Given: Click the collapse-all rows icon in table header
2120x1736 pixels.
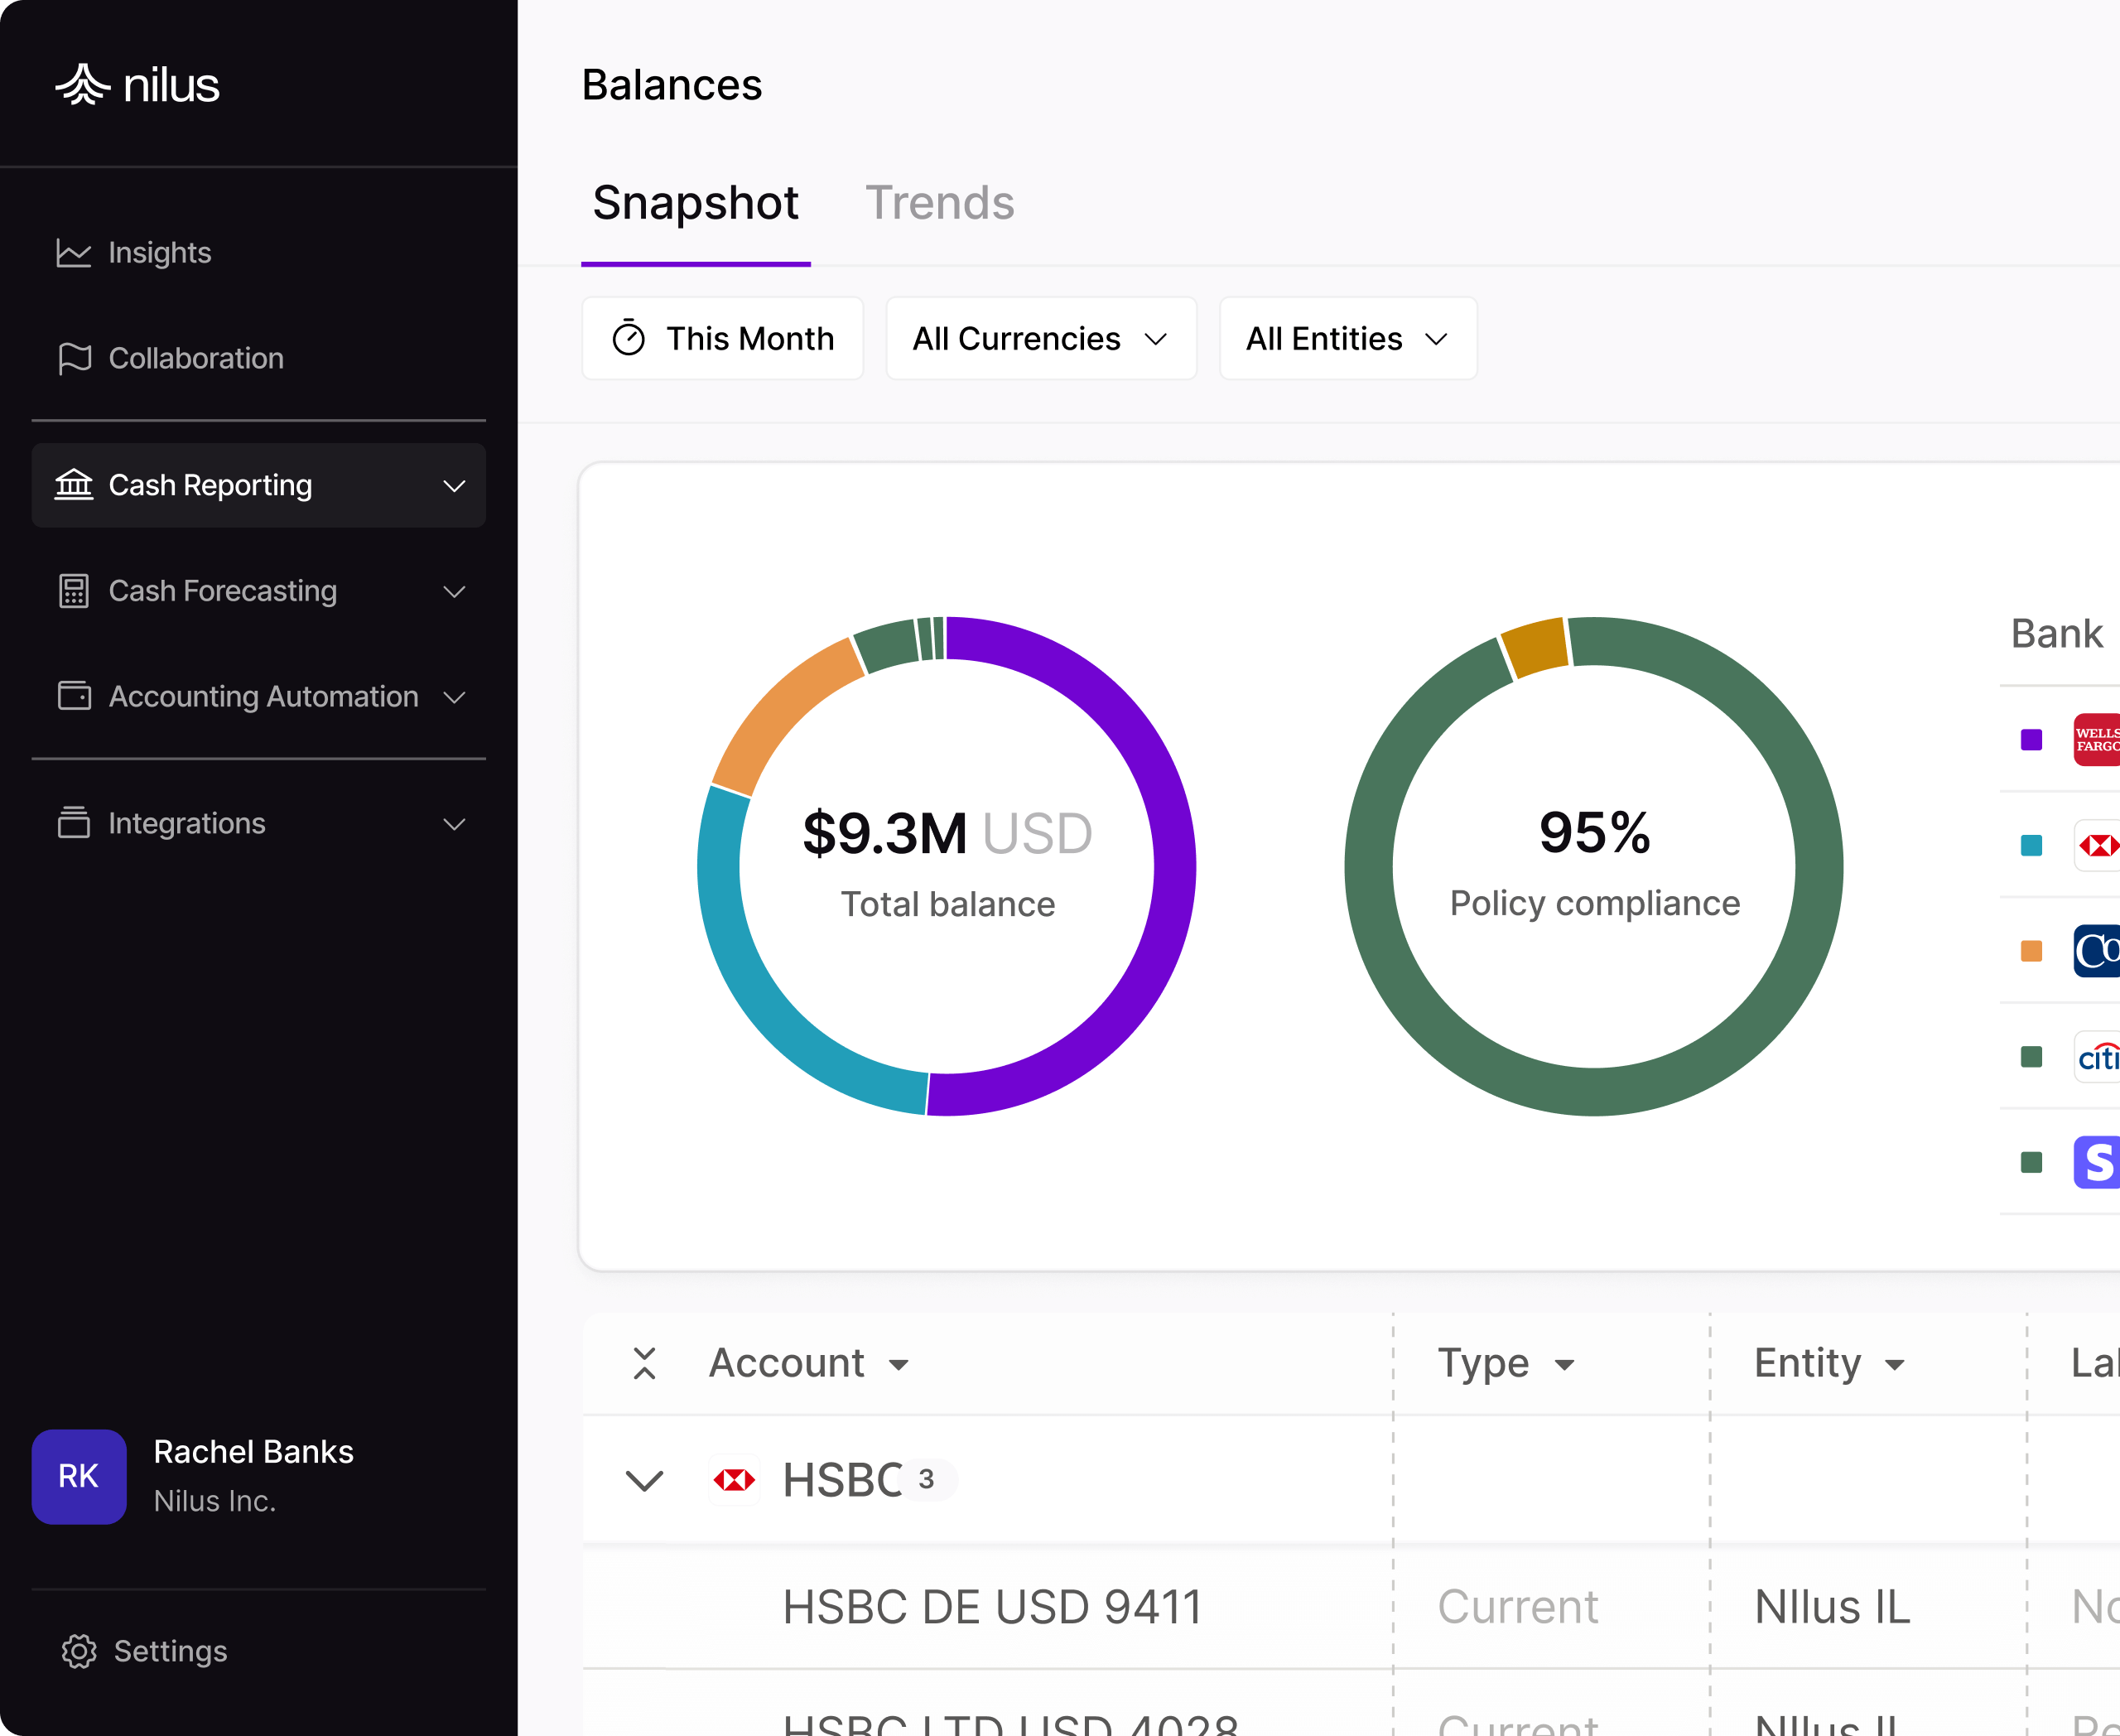Looking at the screenshot, I should (x=645, y=1363).
